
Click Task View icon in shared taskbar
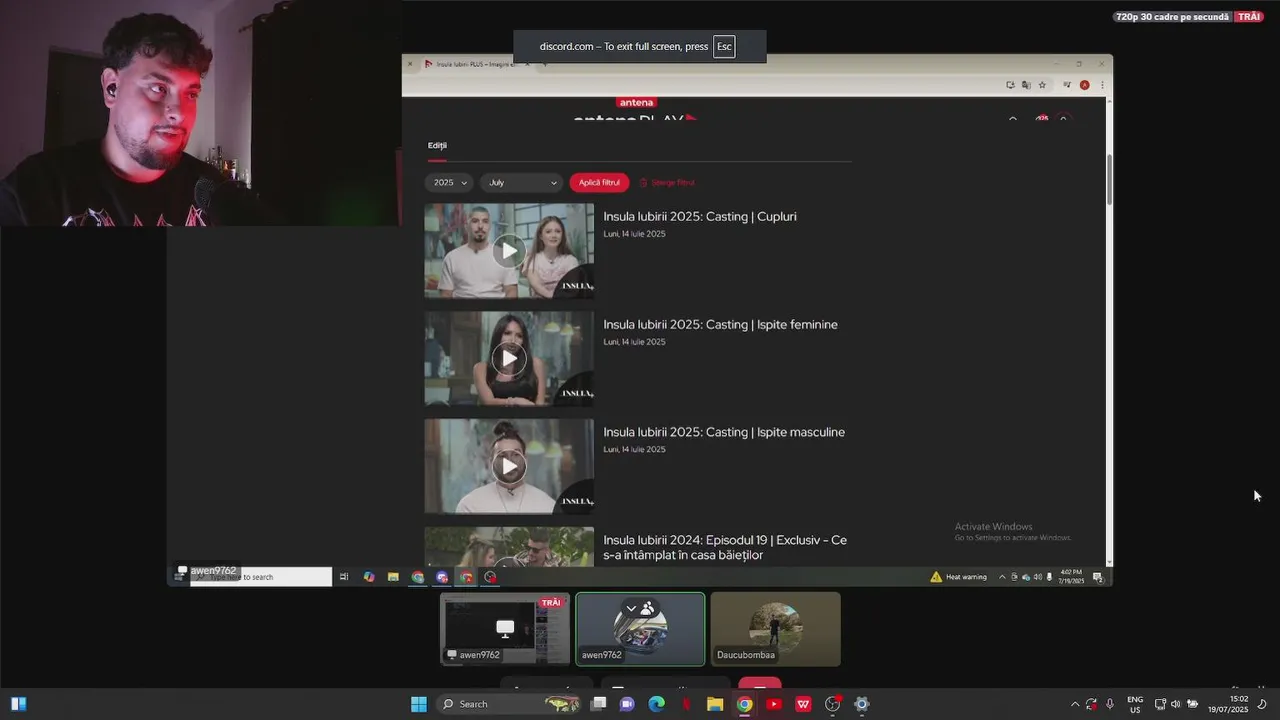[x=344, y=577]
